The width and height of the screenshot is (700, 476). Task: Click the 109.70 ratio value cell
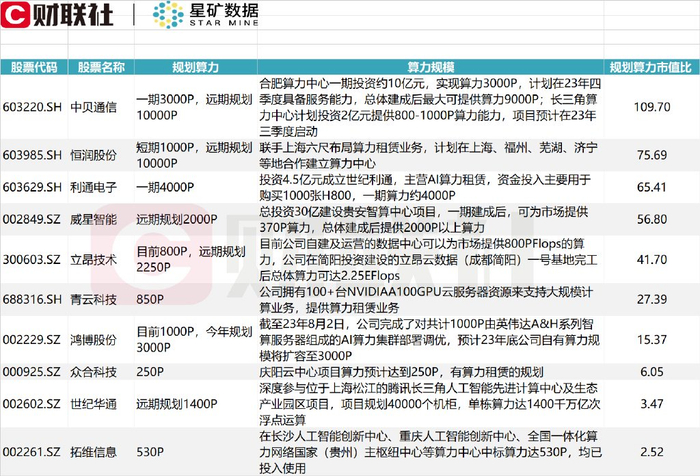652,107
